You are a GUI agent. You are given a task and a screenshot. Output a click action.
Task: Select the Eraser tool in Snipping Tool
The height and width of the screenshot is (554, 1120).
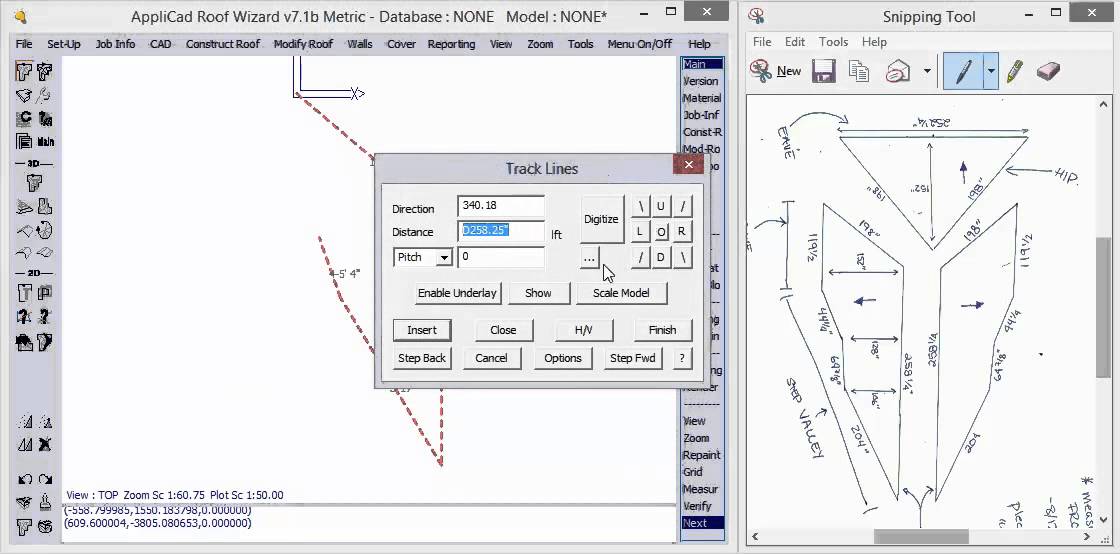tap(1048, 71)
